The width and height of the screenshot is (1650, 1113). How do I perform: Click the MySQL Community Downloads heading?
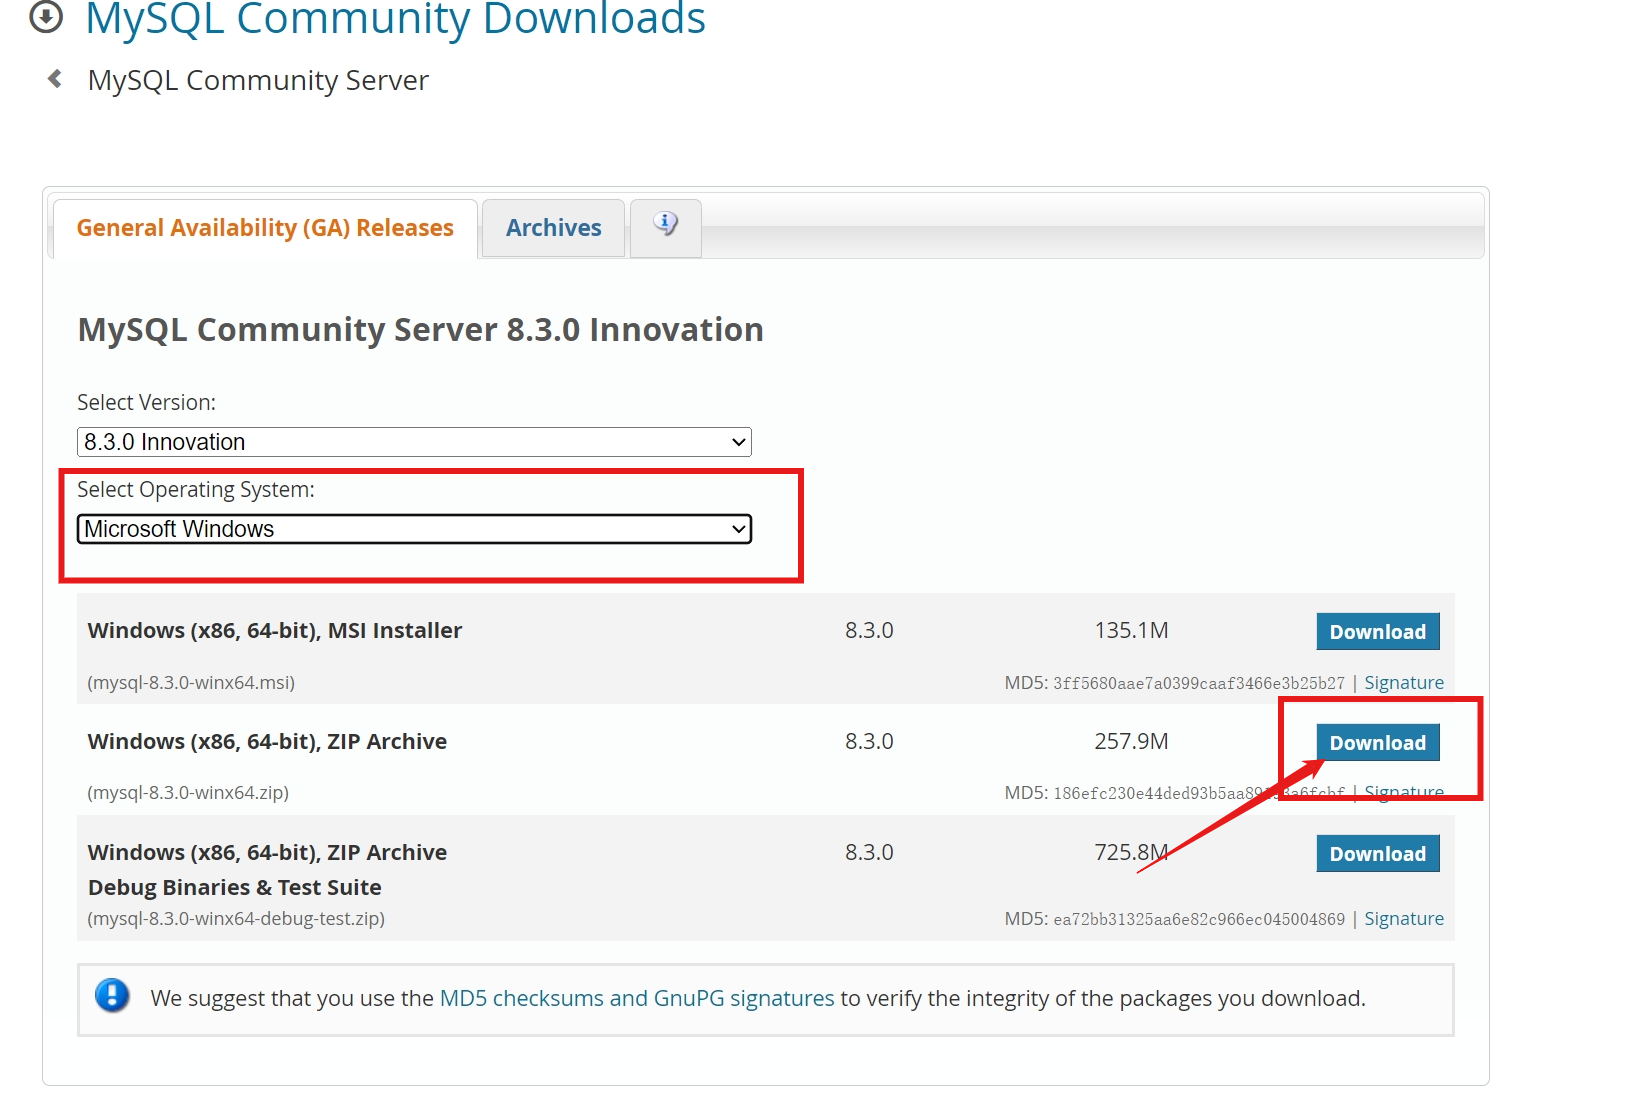coord(395,18)
